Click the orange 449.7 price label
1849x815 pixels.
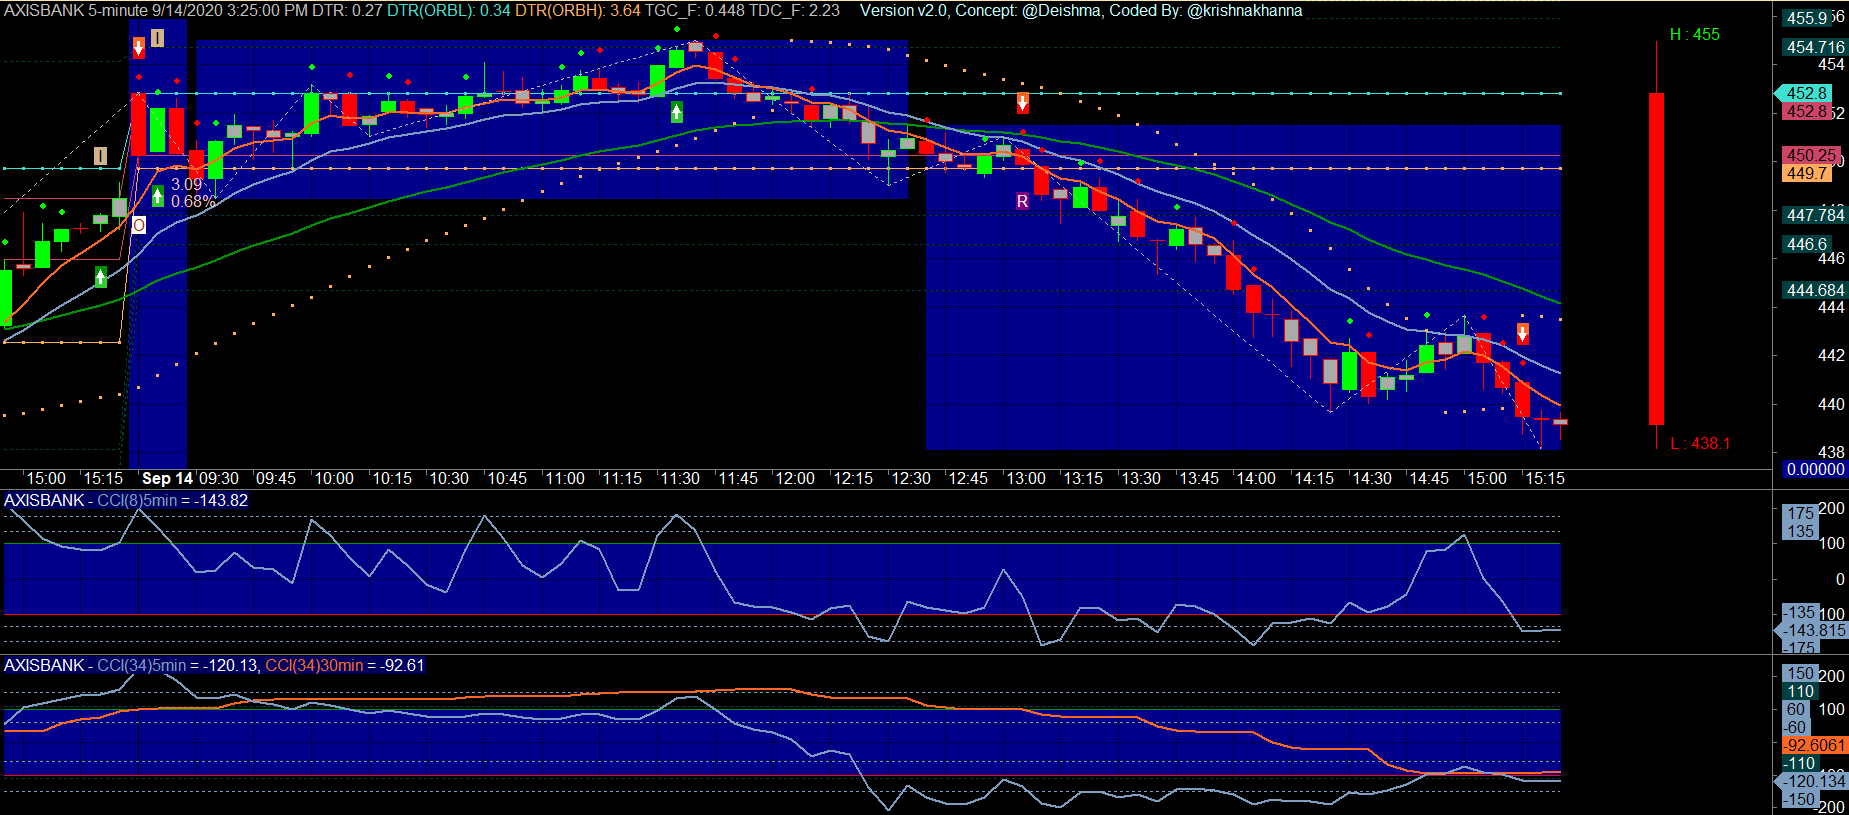pyautogui.click(x=1806, y=174)
